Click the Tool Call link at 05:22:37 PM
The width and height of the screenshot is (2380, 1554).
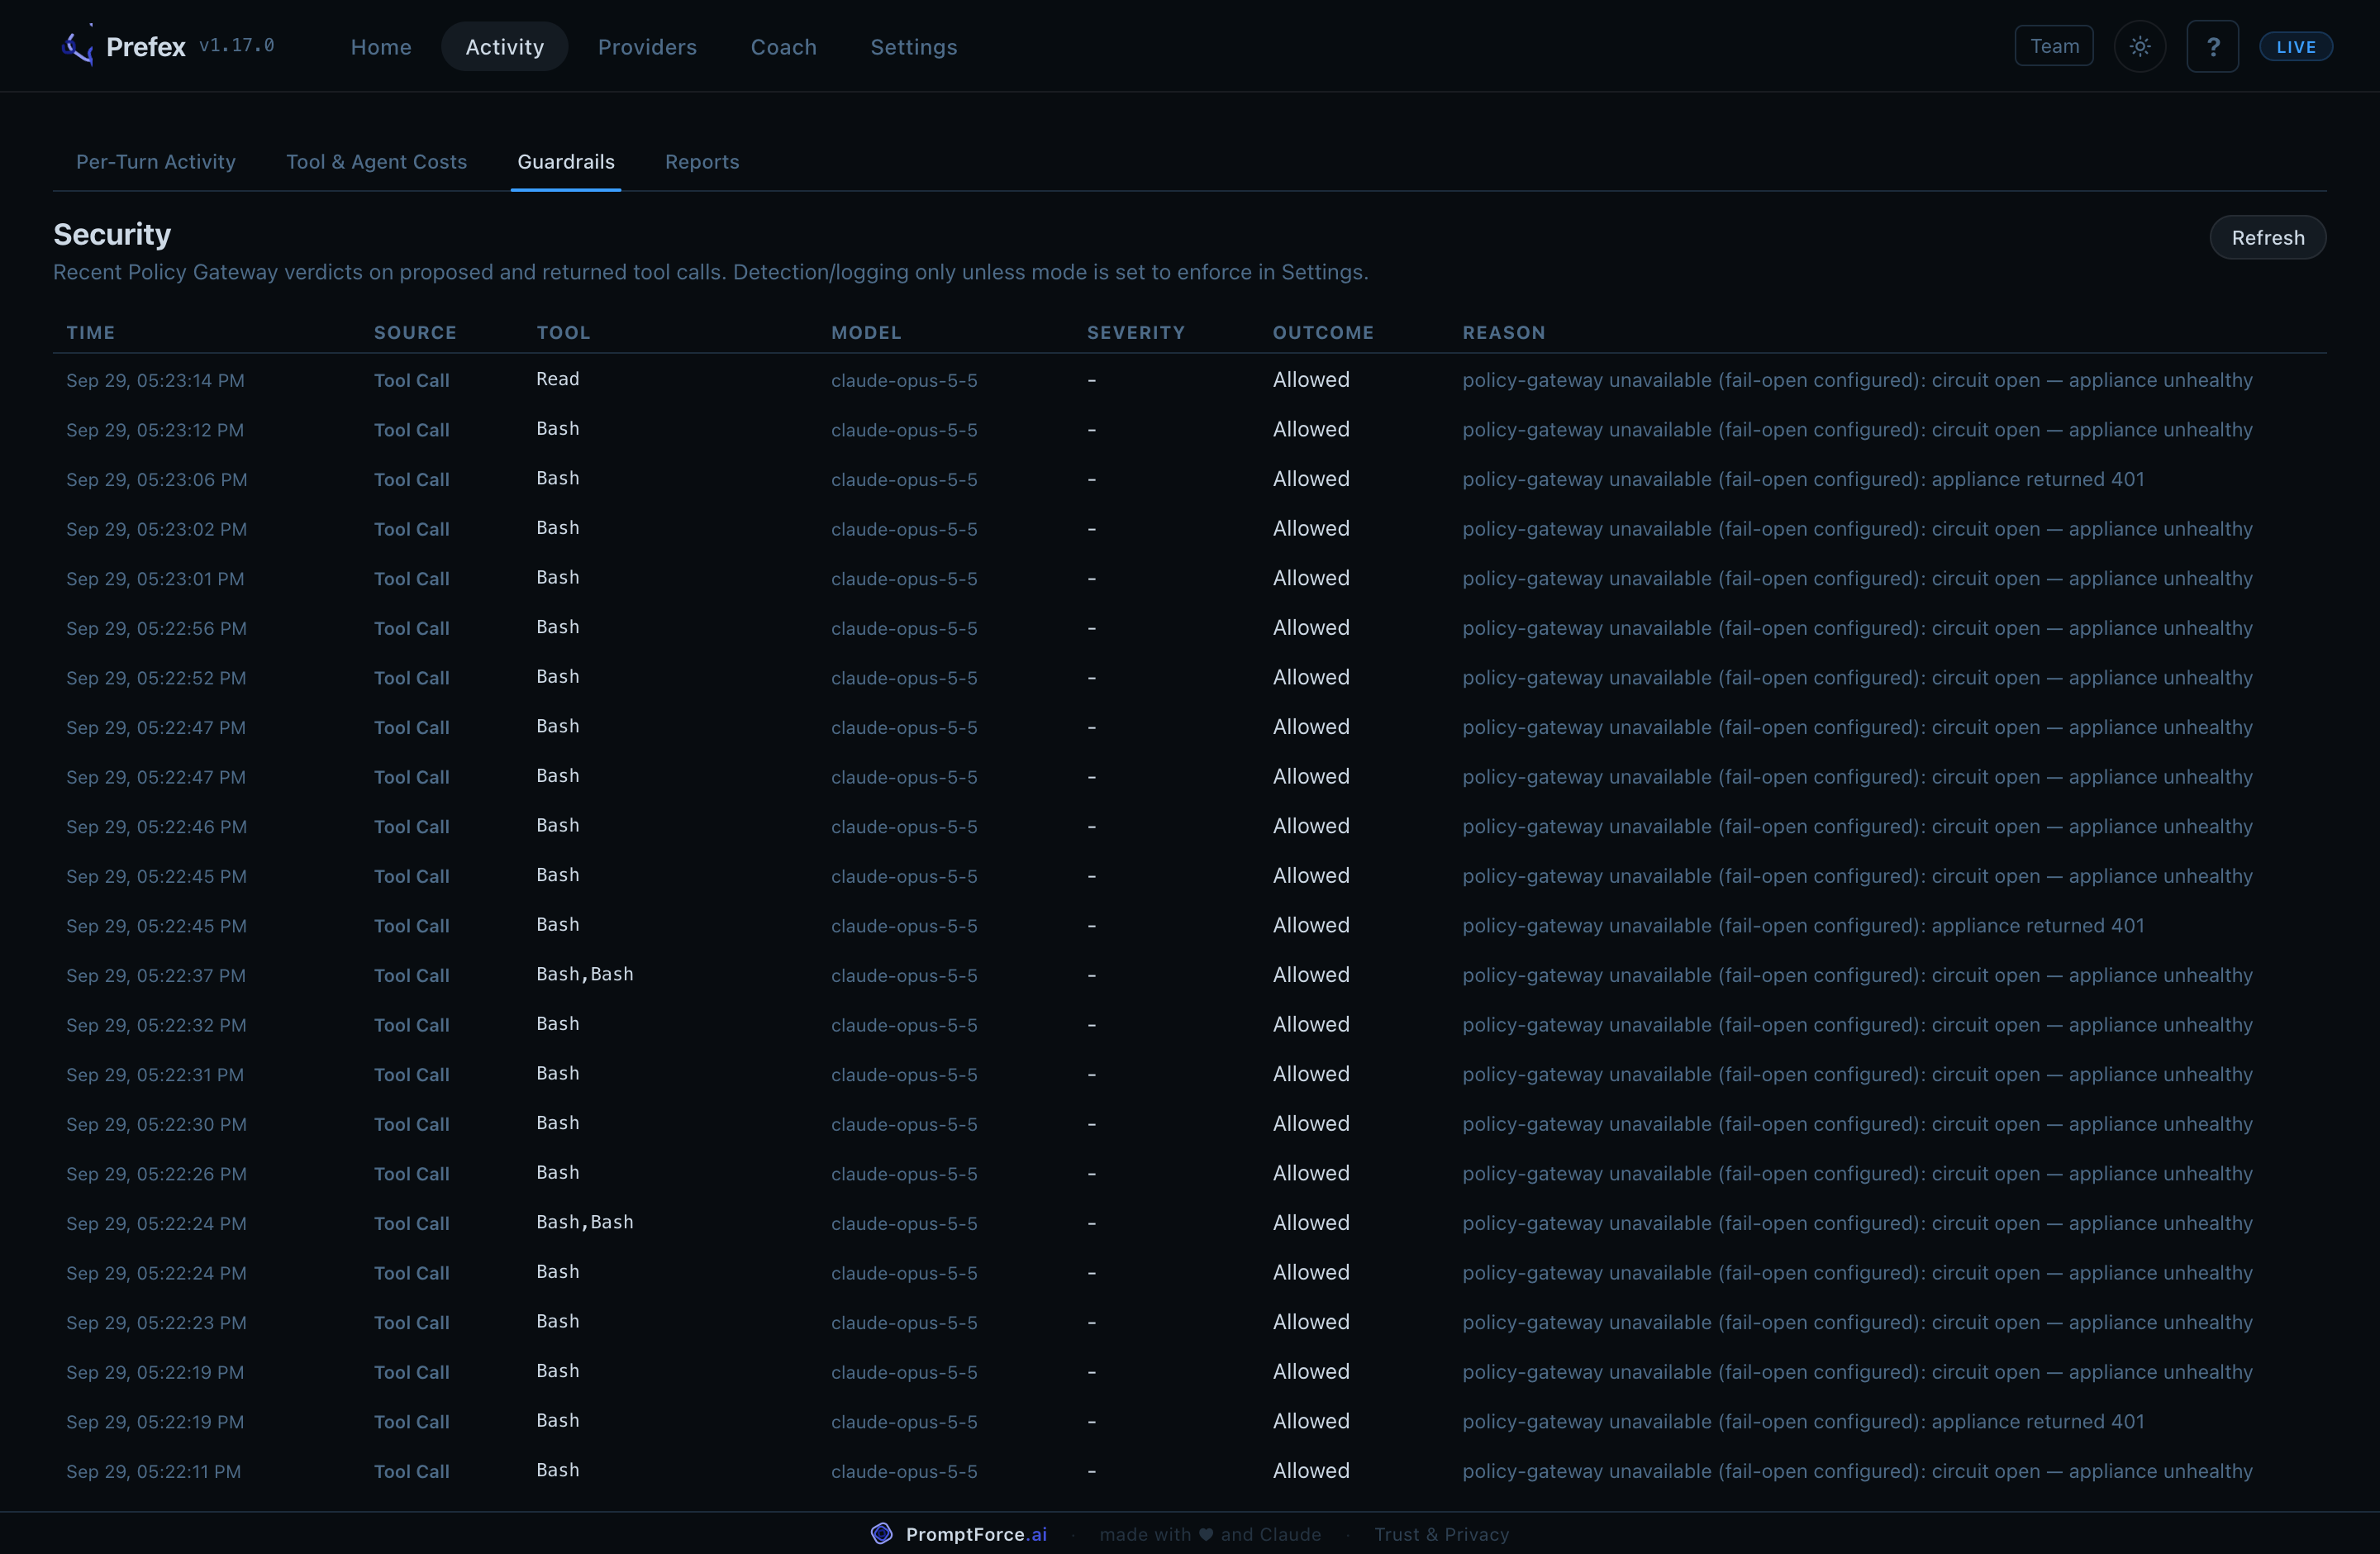coord(411,975)
